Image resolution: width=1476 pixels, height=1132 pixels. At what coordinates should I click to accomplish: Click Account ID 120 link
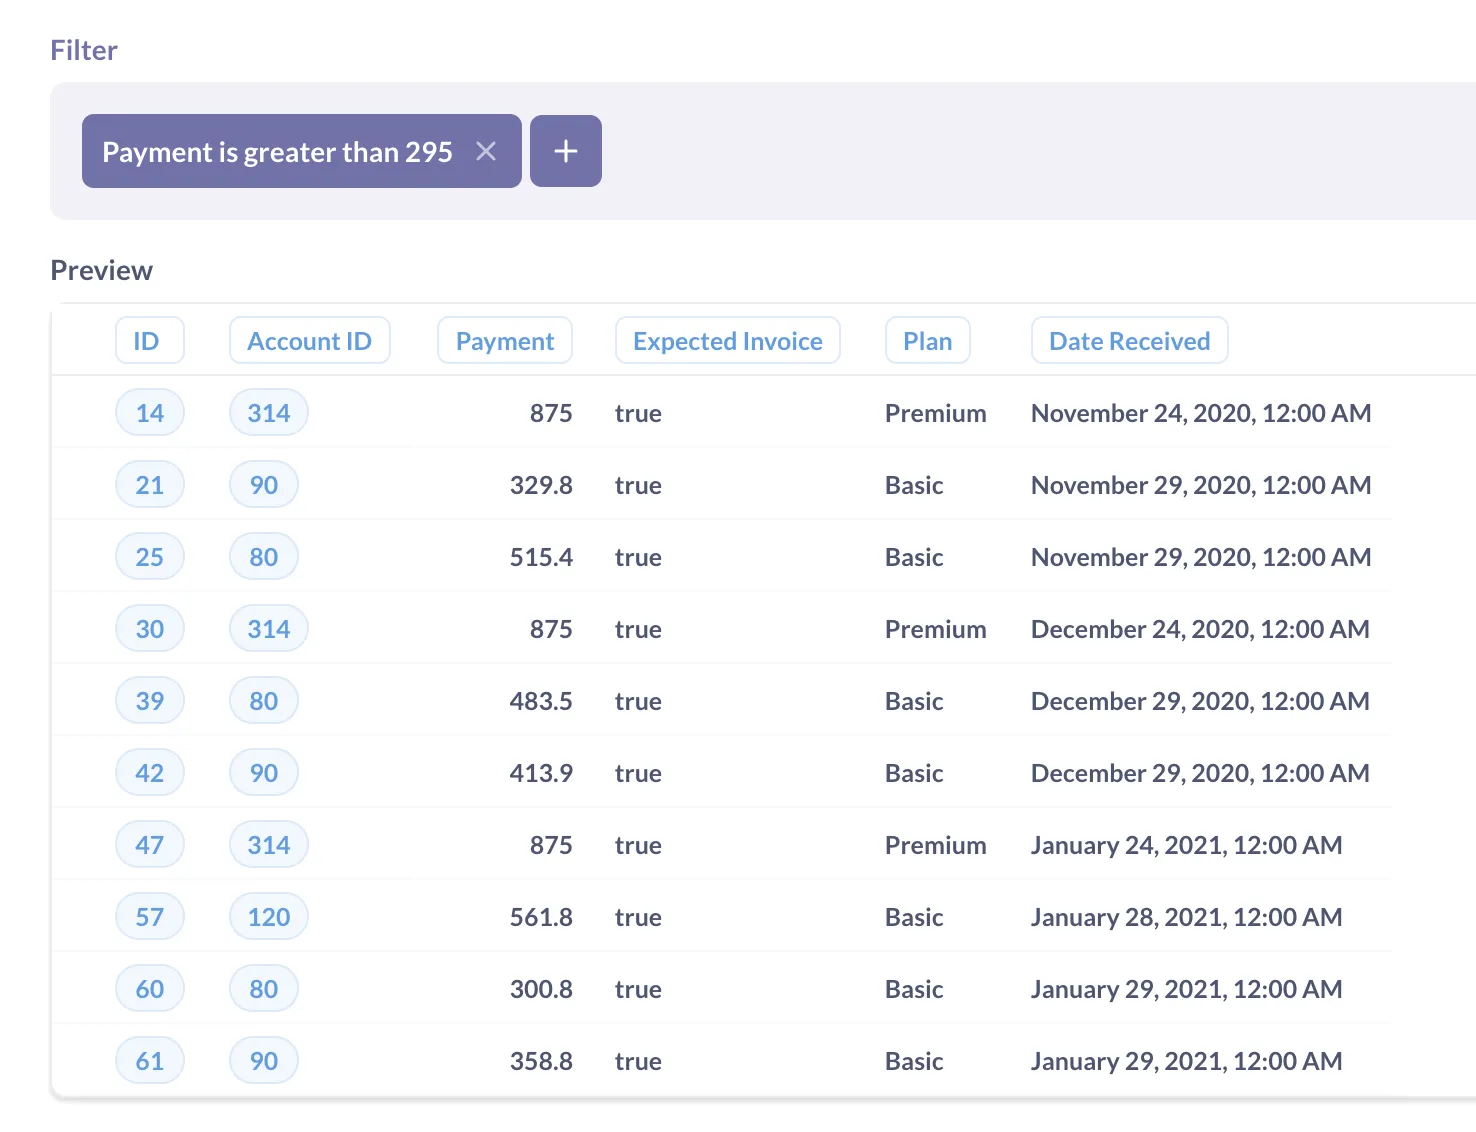[x=268, y=917]
